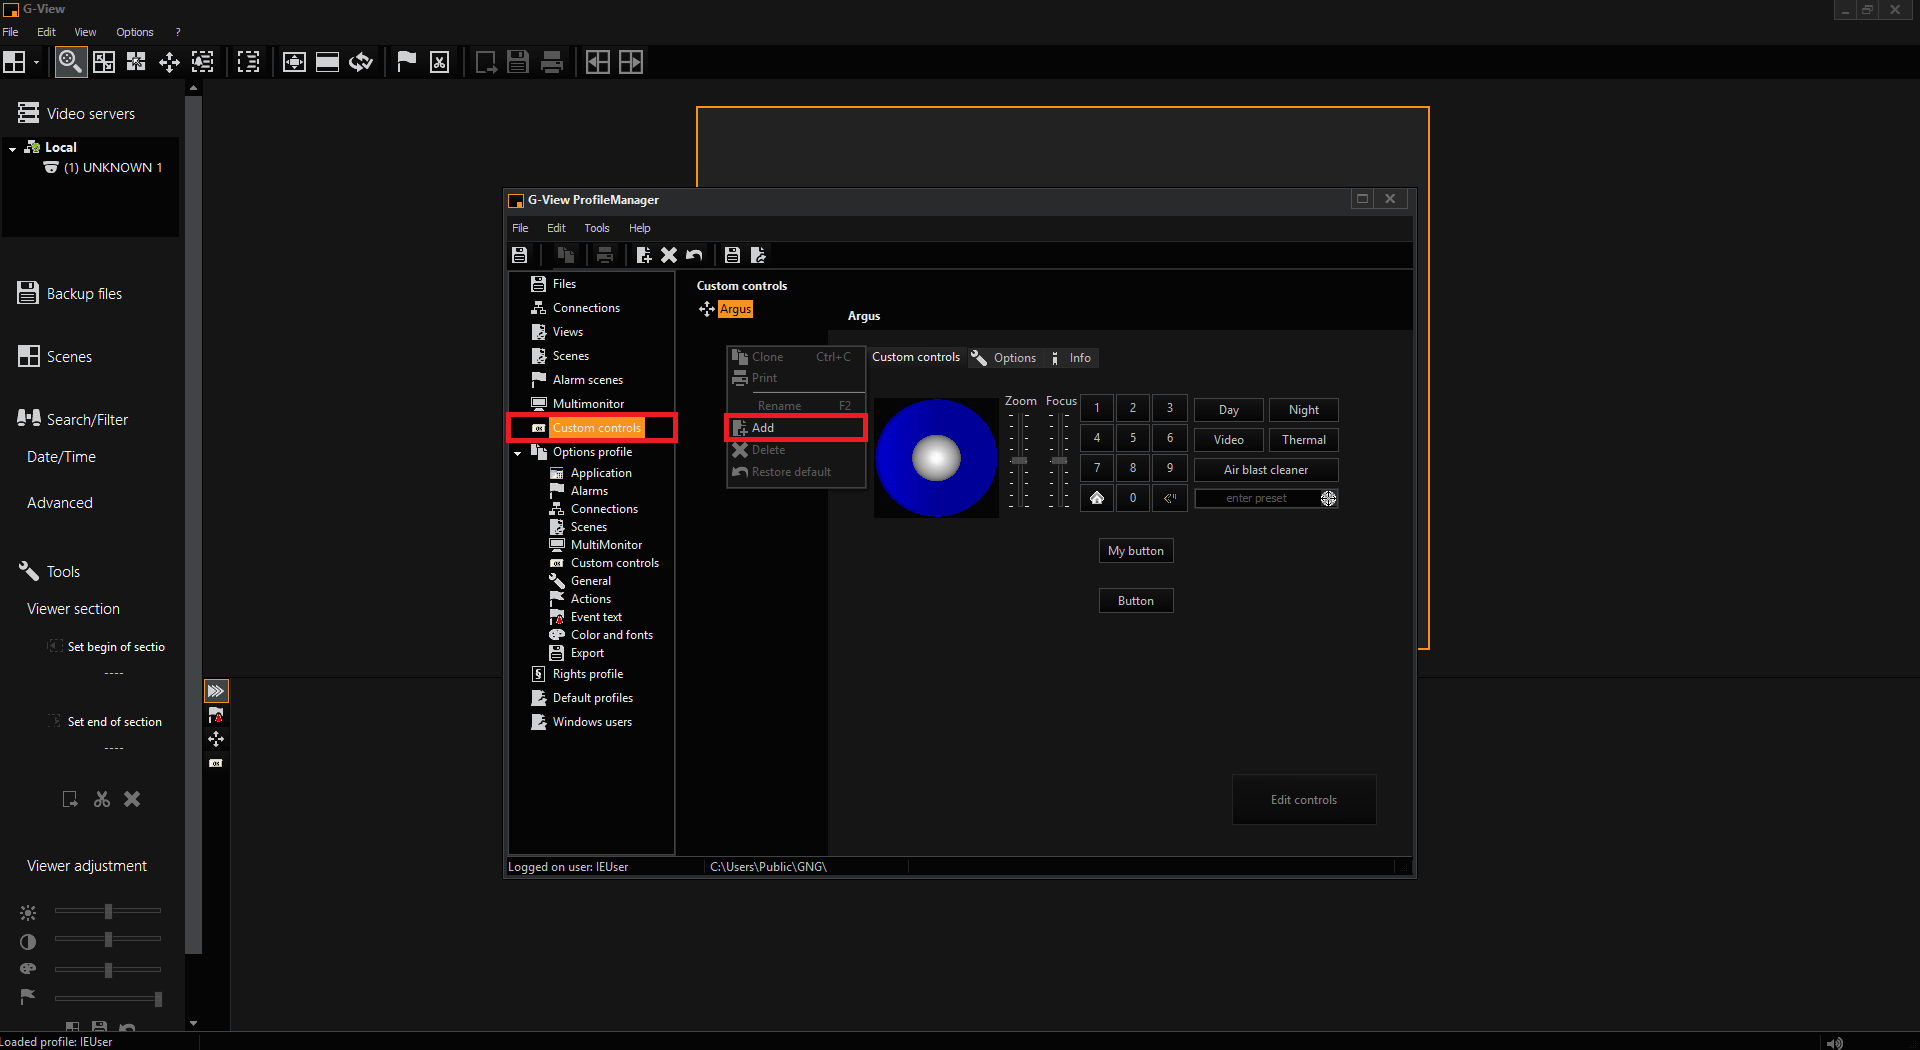This screenshot has height=1050, width=1920.
Task: Click the undo arrow in ProfileManager toolbar
Action: click(x=695, y=255)
